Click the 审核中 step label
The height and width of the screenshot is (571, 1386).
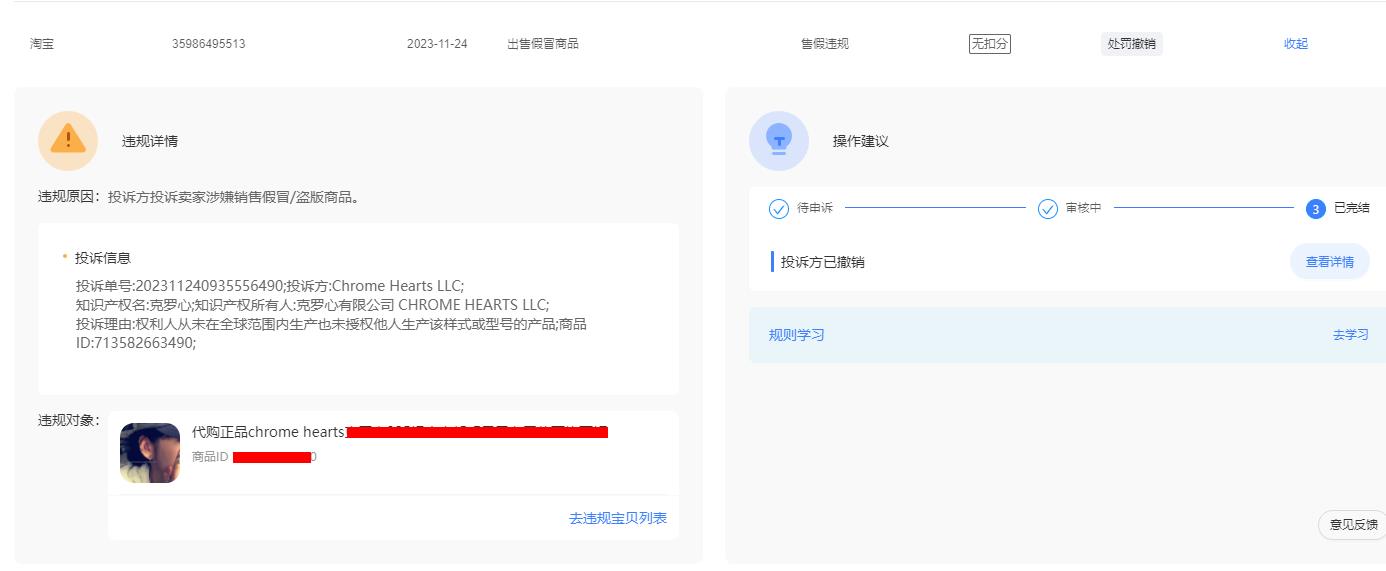click(1084, 208)
